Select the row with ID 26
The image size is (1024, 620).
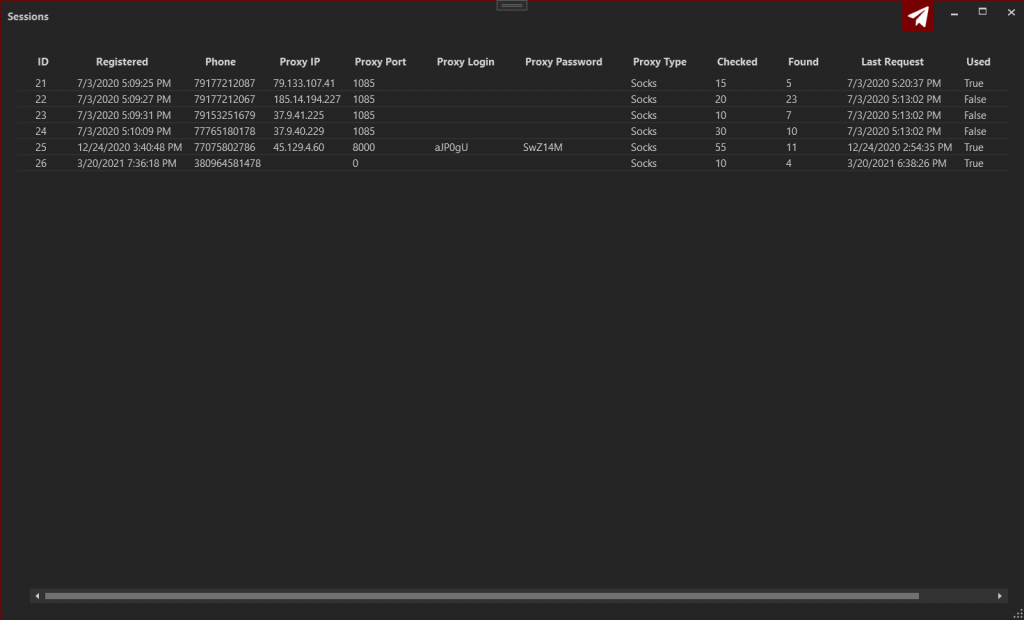(512, 163)
